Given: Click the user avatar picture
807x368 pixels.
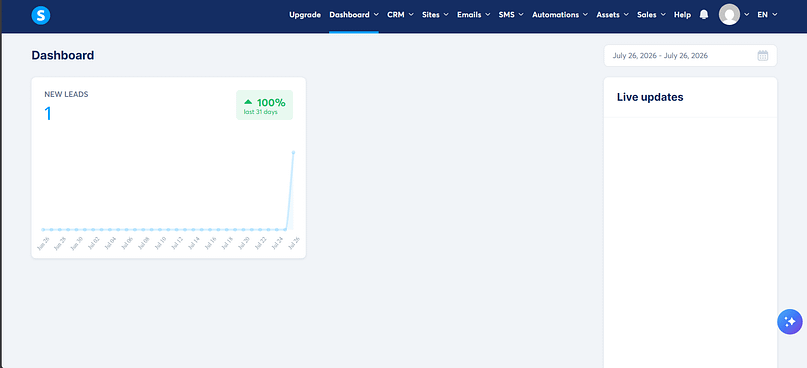Looking at the screenshot, I should tap(729, 14).
